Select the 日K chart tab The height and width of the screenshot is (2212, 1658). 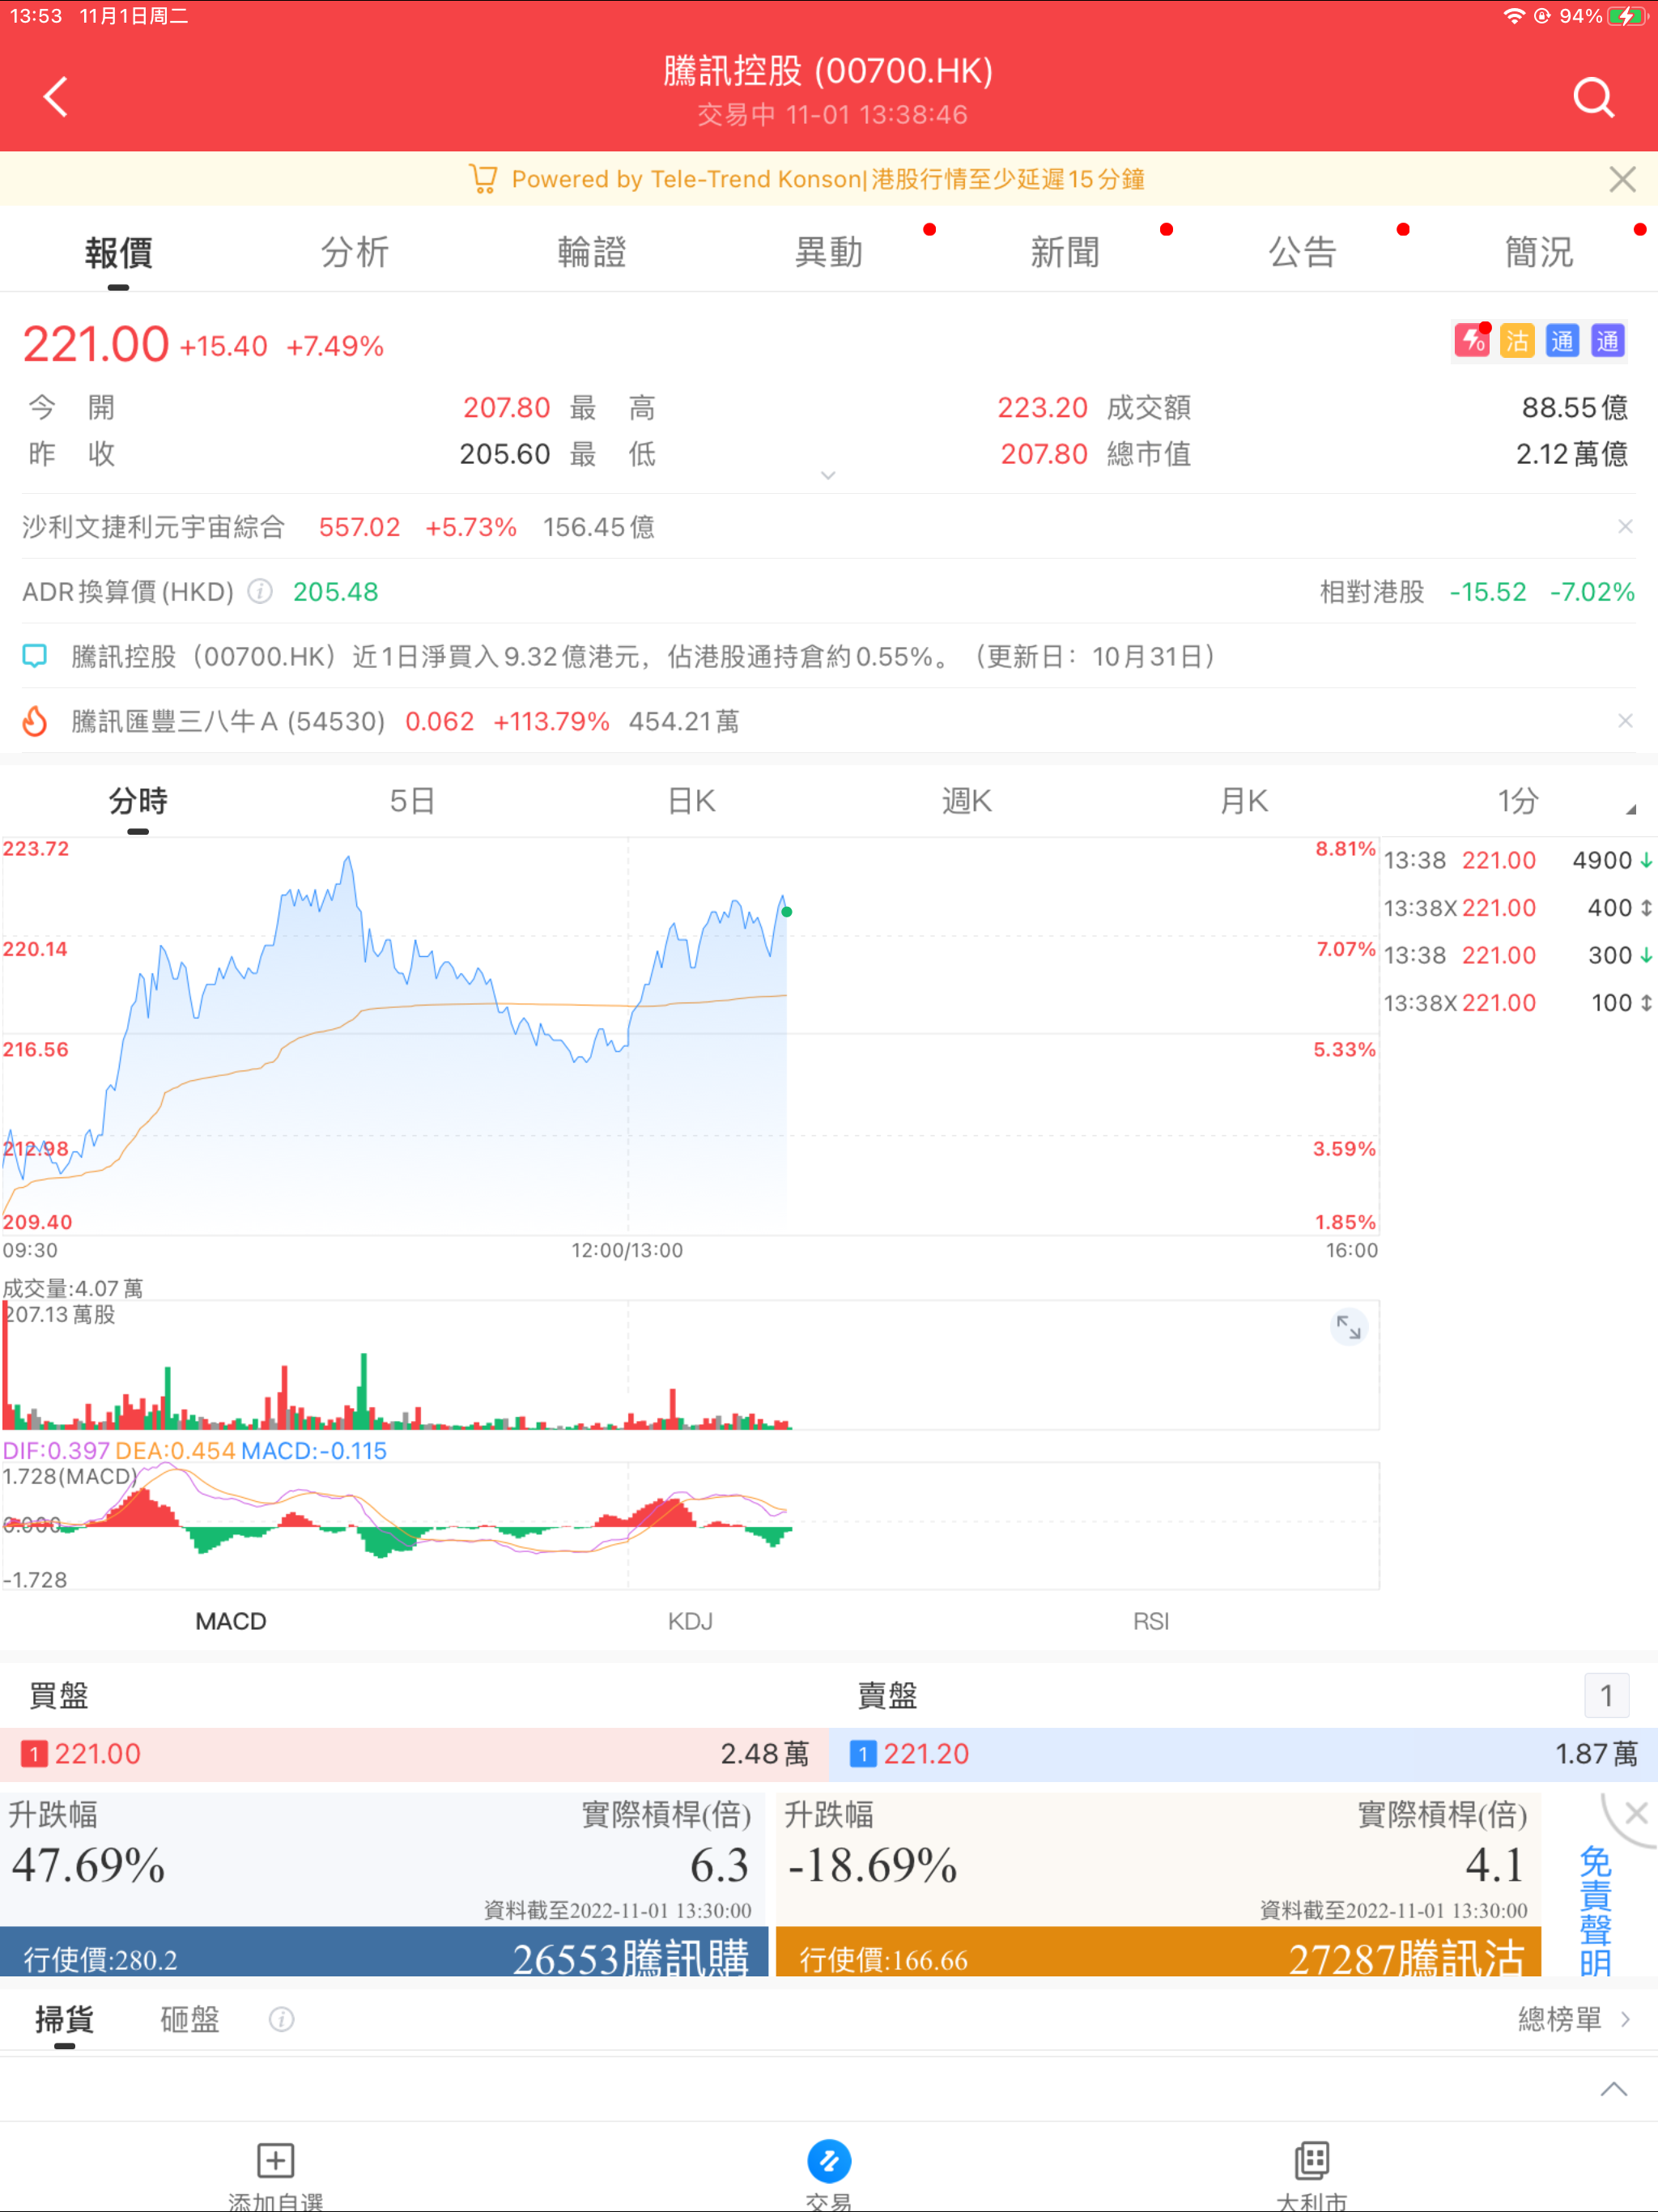point(691,801)
